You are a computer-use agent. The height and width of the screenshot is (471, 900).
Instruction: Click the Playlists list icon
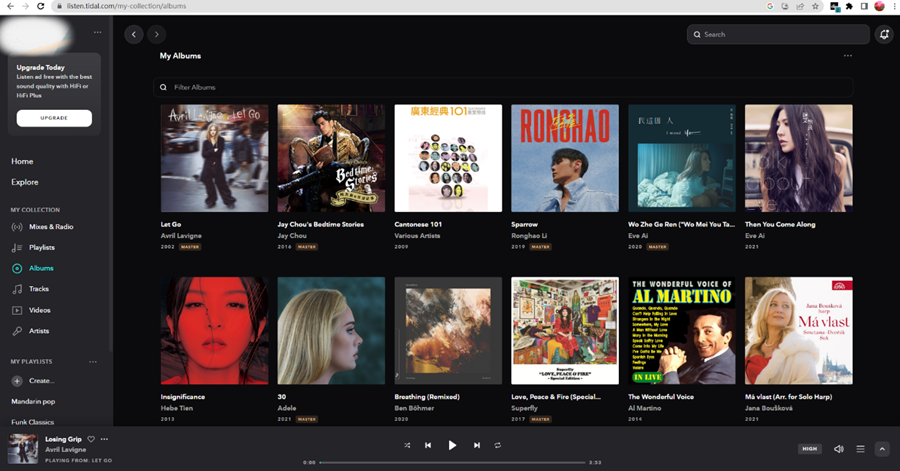pyautogui.click(x=17, y=247)
